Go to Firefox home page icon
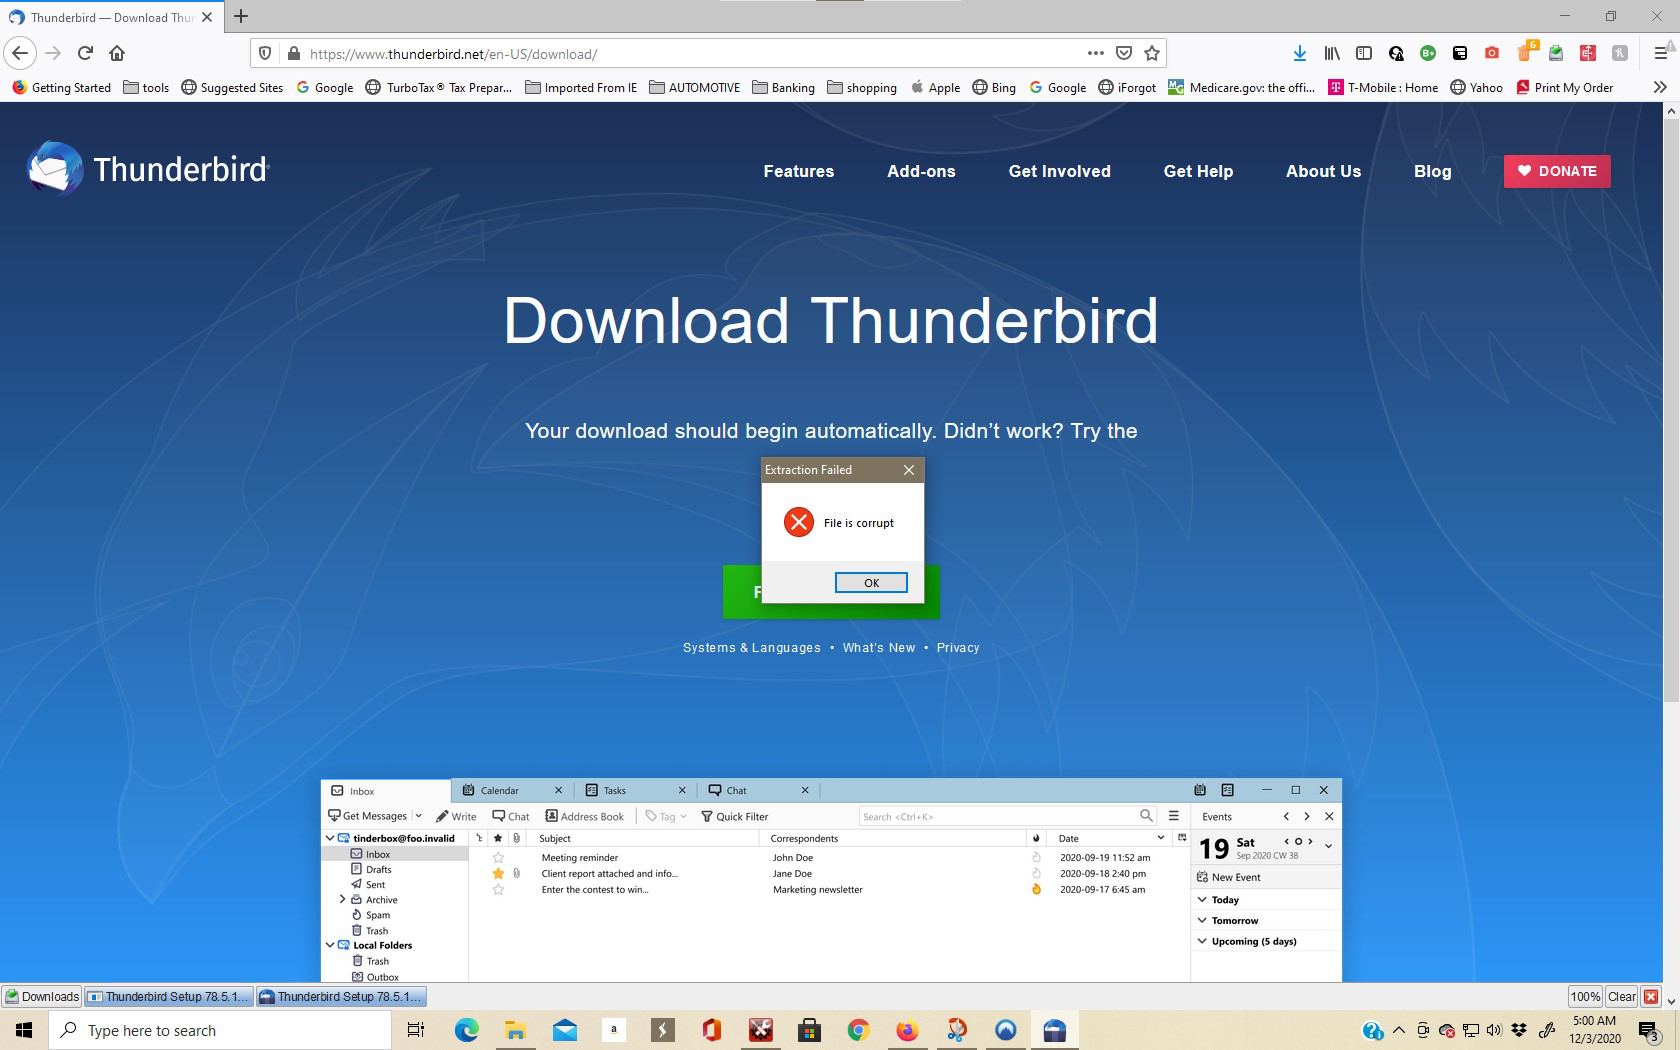The height and width of the screenshot is (1050, 1680). pyautogui.click(x=117, y=53)
